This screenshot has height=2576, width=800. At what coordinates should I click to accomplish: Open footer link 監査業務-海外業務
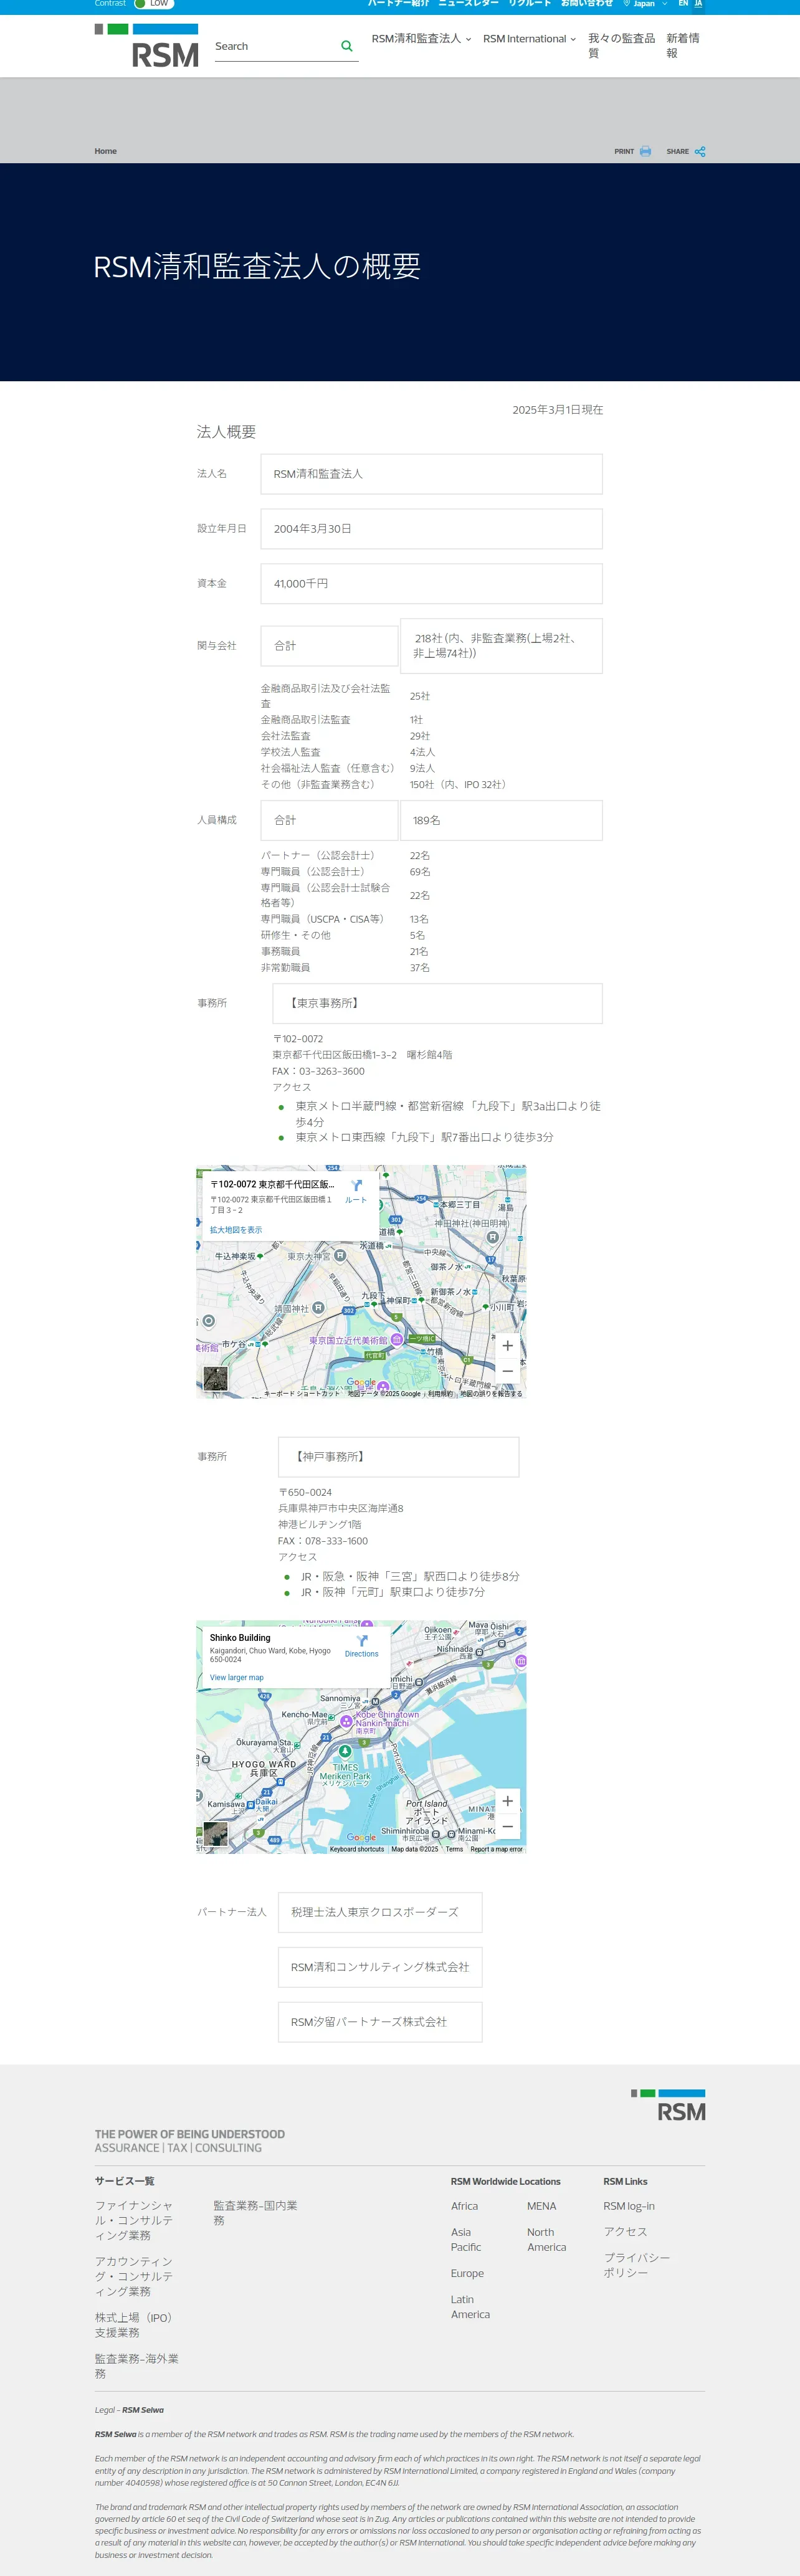[137, 2366]
